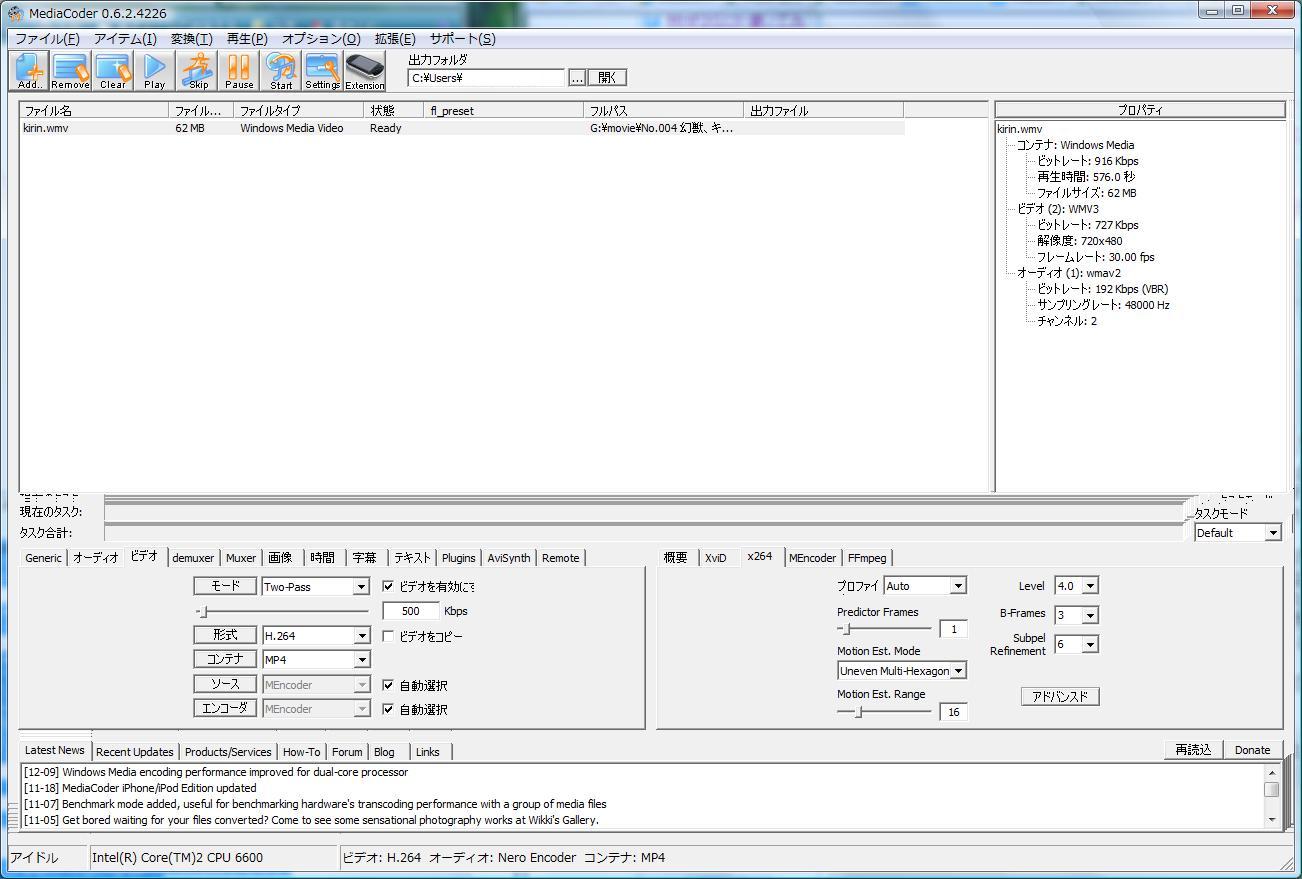Clear the file list with the Clear icon
Viewport: 1302px width, 879px height.
[x=112, y=69]
